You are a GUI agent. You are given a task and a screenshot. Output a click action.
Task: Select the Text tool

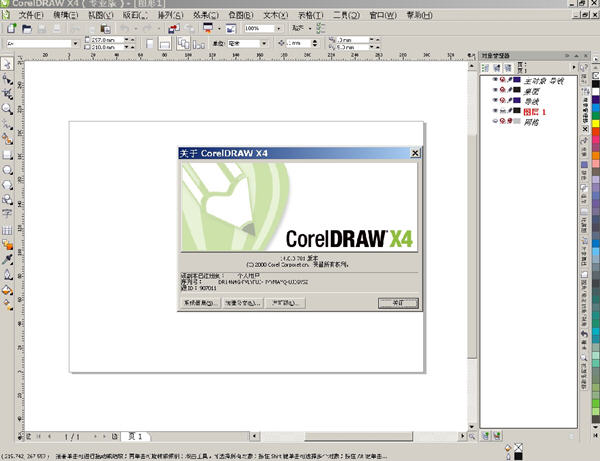tap(7, 213)
